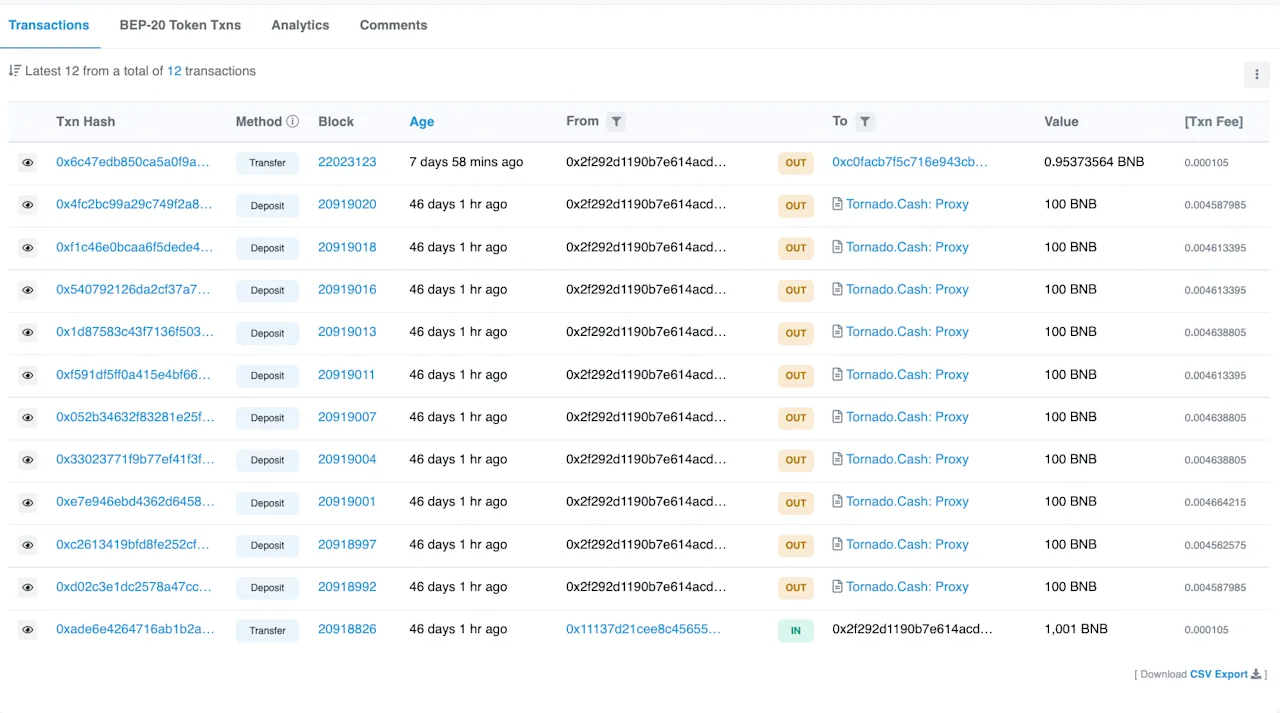Click OUT badge in block 22023123 row
This screenshot has height=713, width=1280.
coord(795,163)
